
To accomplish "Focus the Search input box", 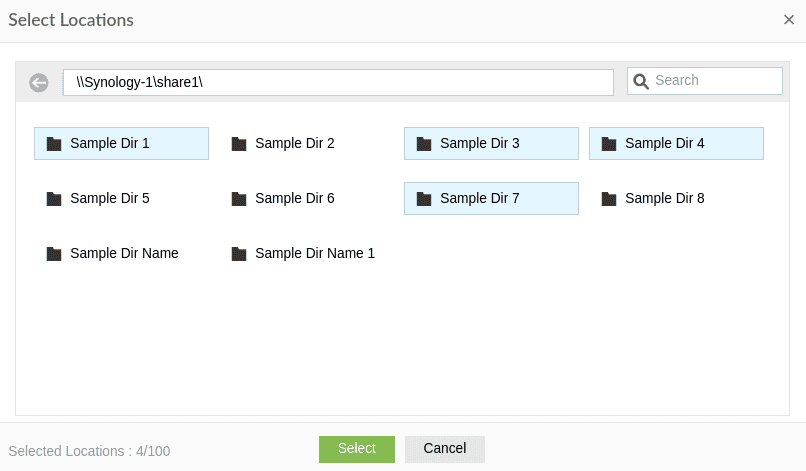I will 715,81.
